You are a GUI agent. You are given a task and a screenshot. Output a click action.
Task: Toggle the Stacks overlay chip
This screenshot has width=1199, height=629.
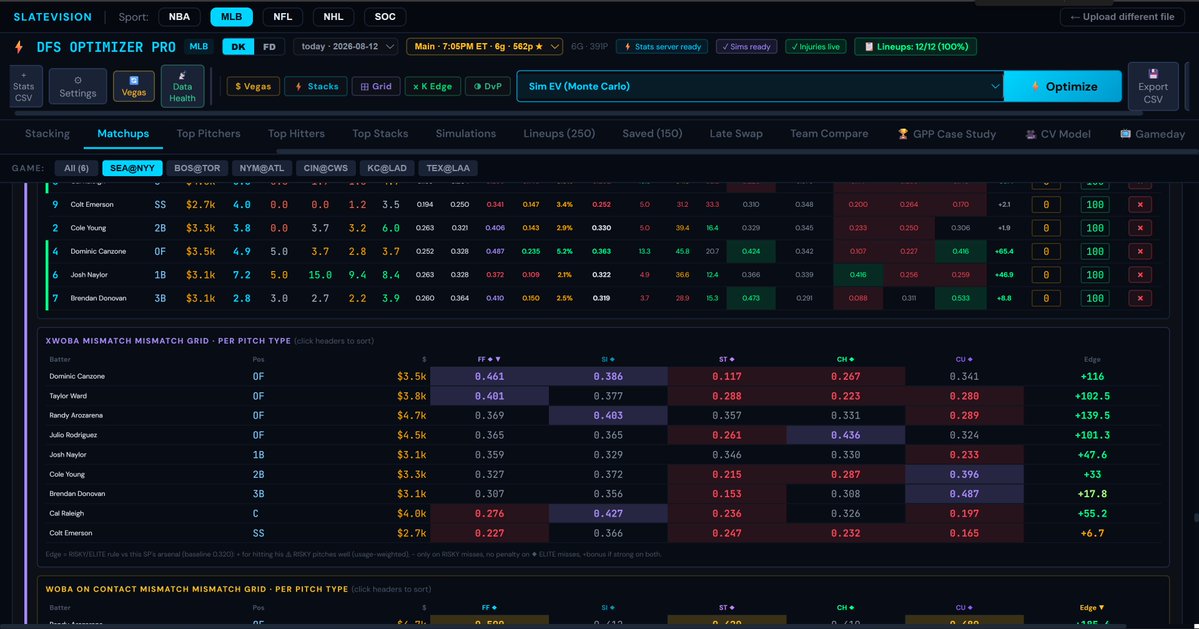(x=316, y=86)
